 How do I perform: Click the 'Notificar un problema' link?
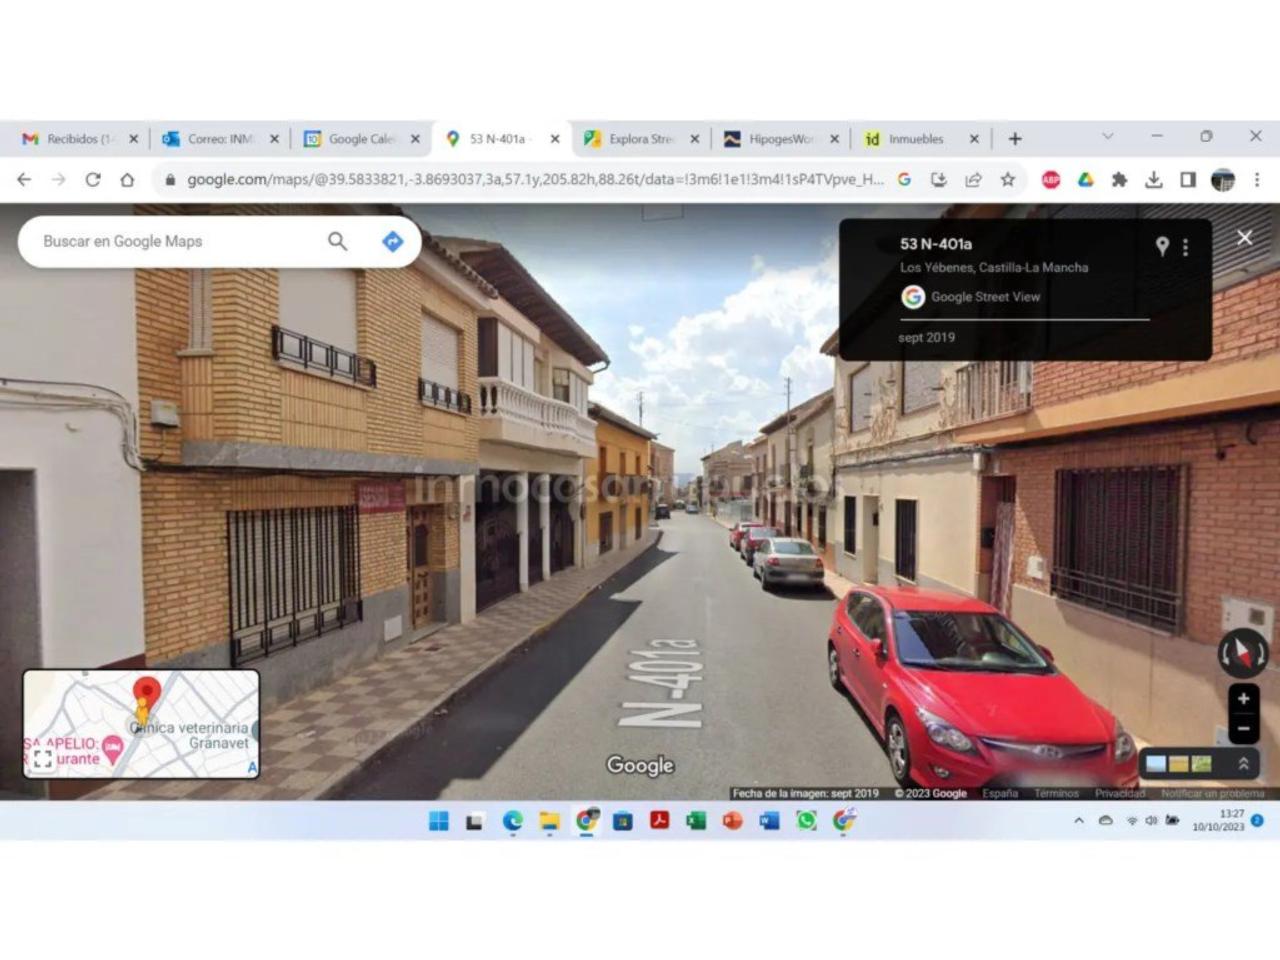[x=1212, y=793]
